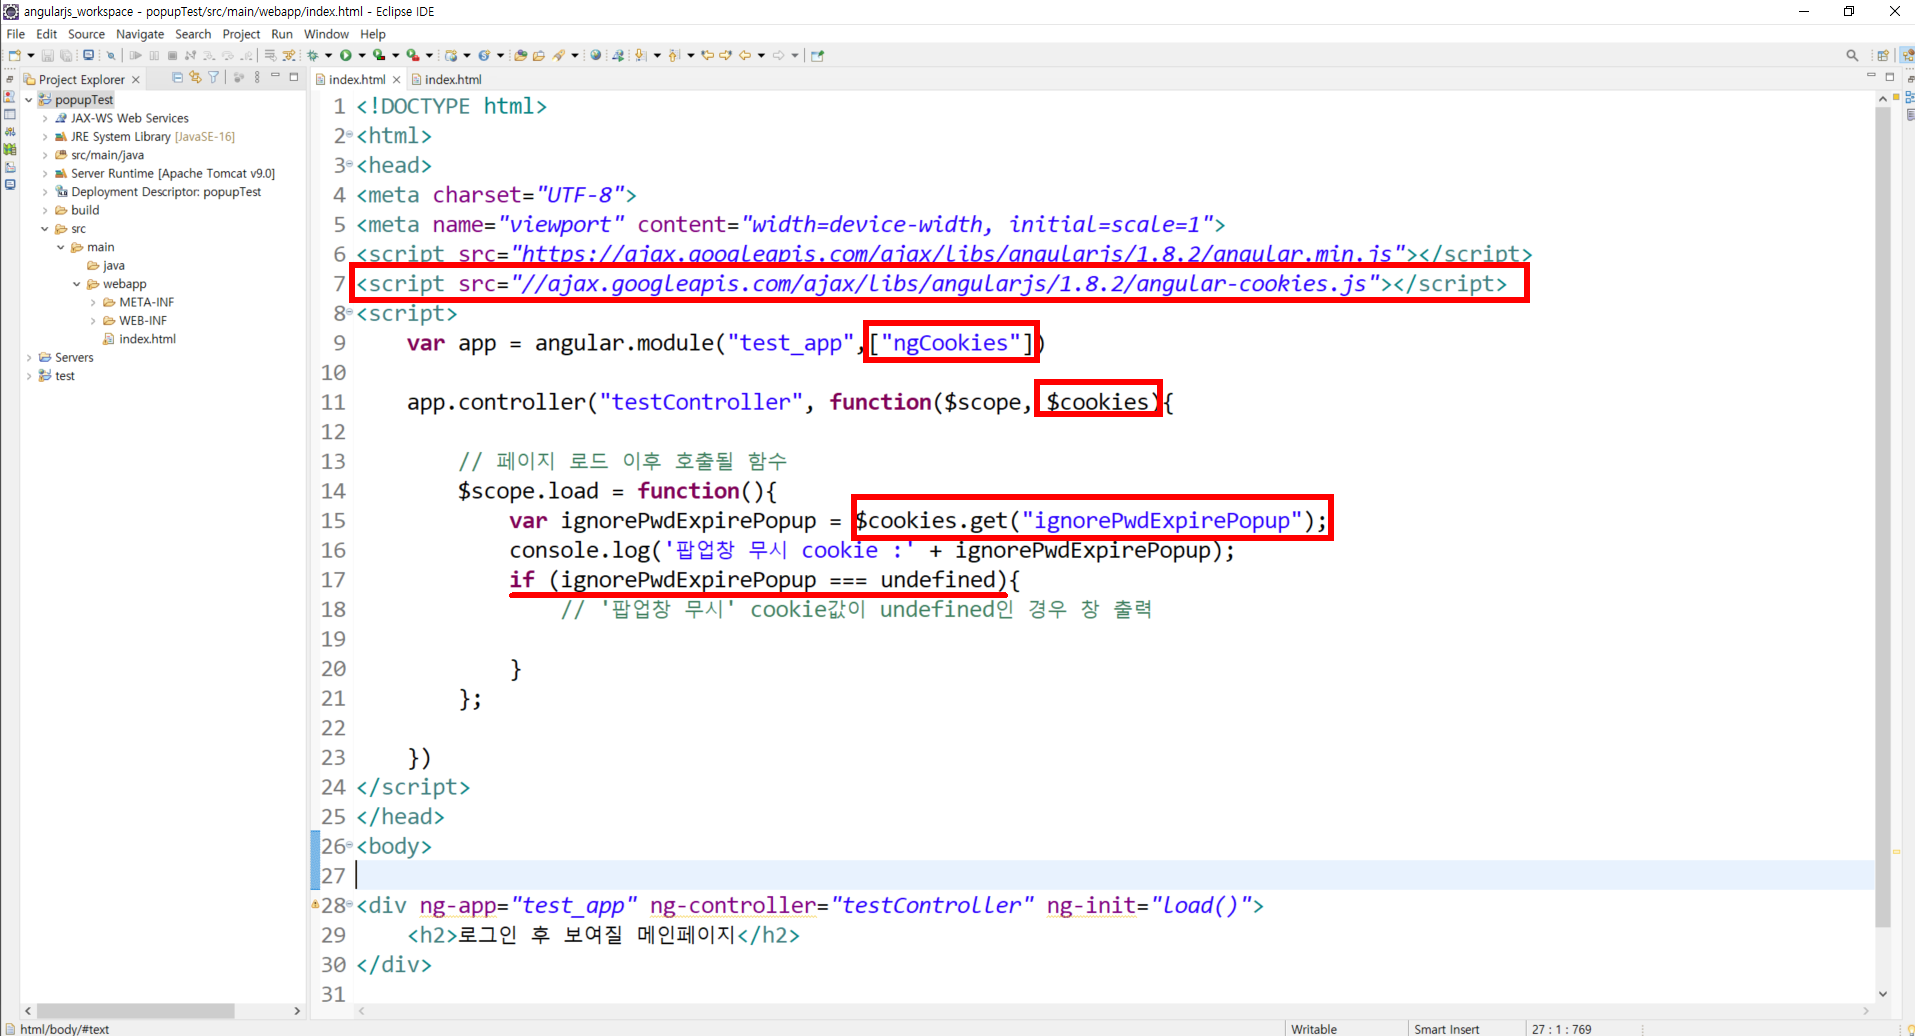The image size is (1915, 1036).
Task: Click the Search flashlight toolbar icon
Action: (x=559, y=55)
